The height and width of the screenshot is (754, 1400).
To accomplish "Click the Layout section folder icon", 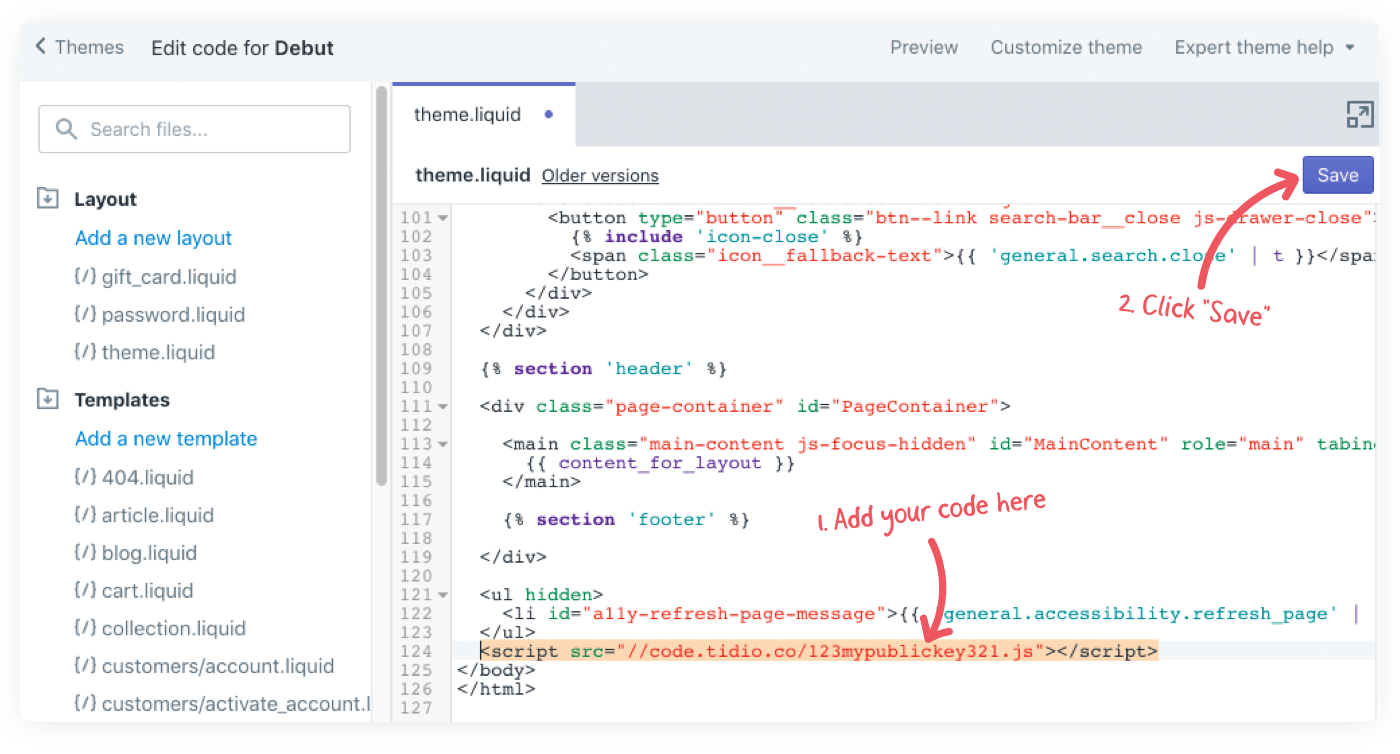I will coord(46,199).
